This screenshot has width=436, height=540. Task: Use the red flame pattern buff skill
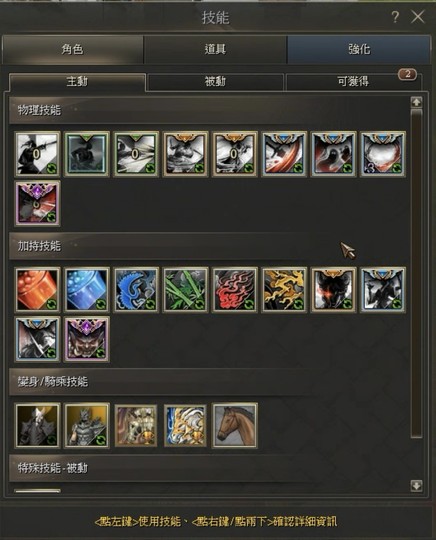(235, 290)
